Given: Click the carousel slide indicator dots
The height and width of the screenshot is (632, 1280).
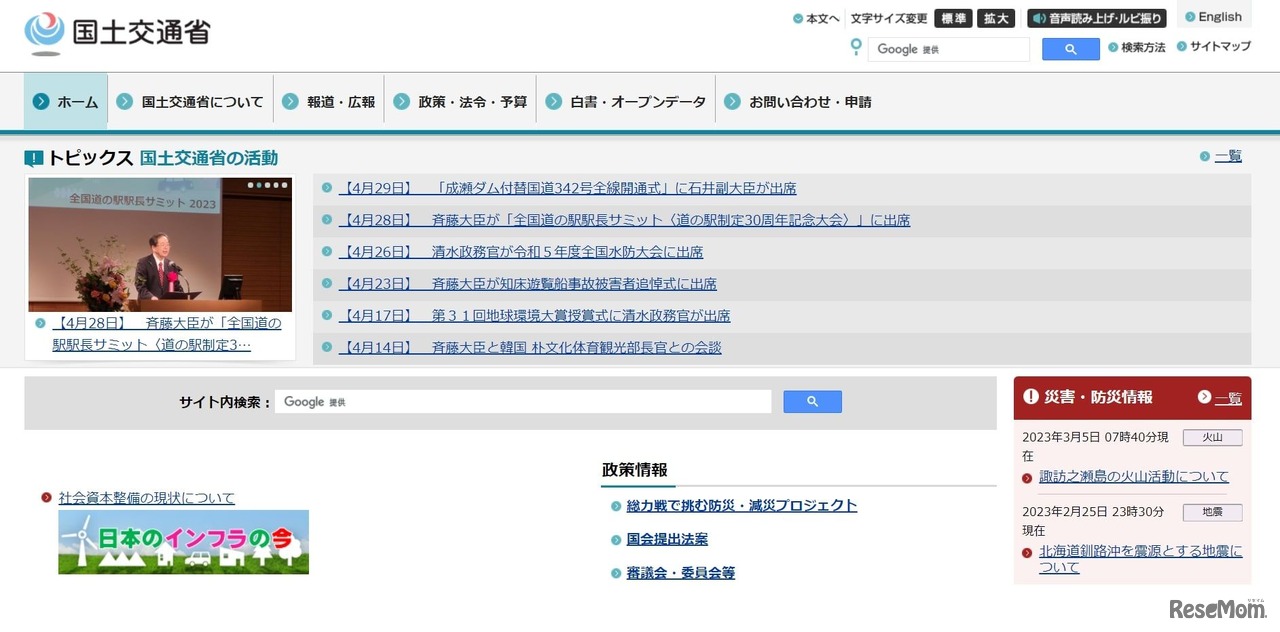Looking at the screenshot, I should [267, 185].
